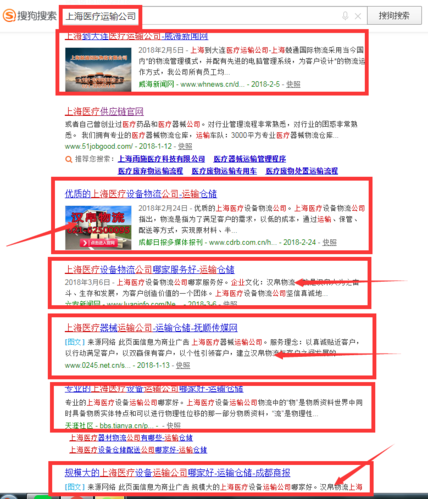This screenshot has height=499, width=428.
Task: Click the Sogou logo icon
Action: (x=9, y=15)
